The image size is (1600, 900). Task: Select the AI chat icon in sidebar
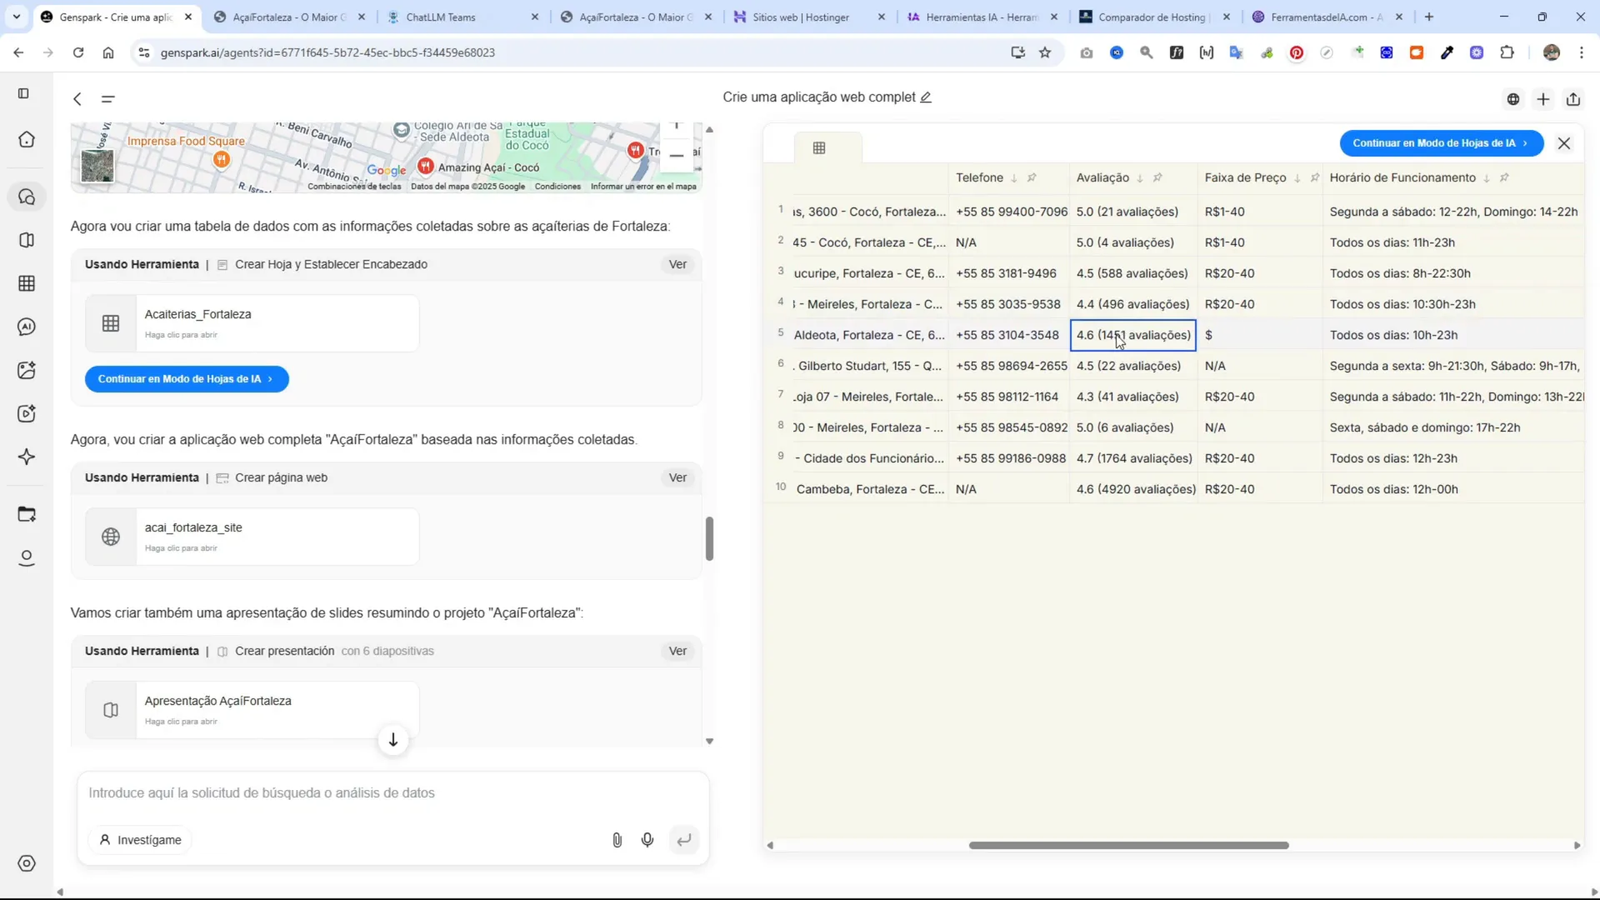point(26,326)
